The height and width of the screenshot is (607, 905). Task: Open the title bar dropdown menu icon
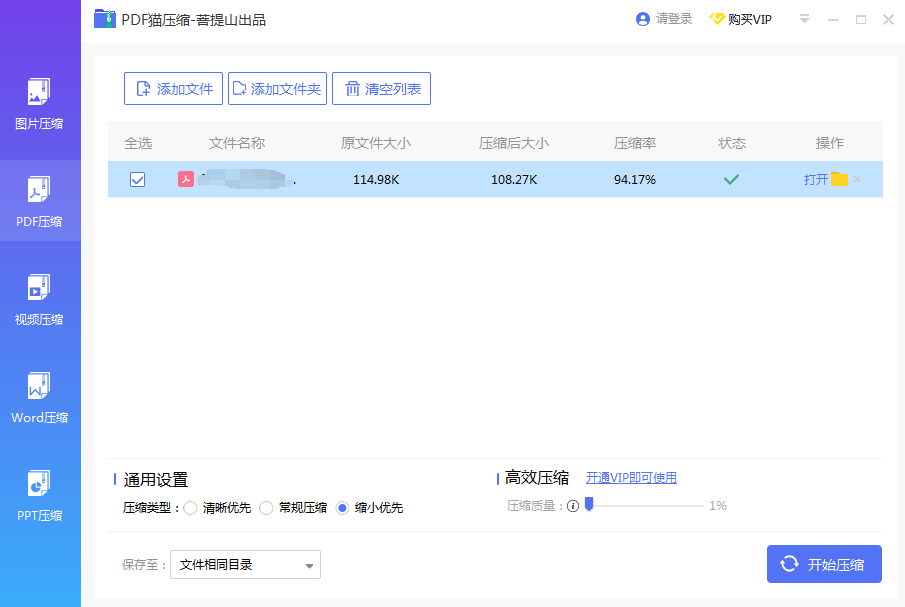click(804, 19)
